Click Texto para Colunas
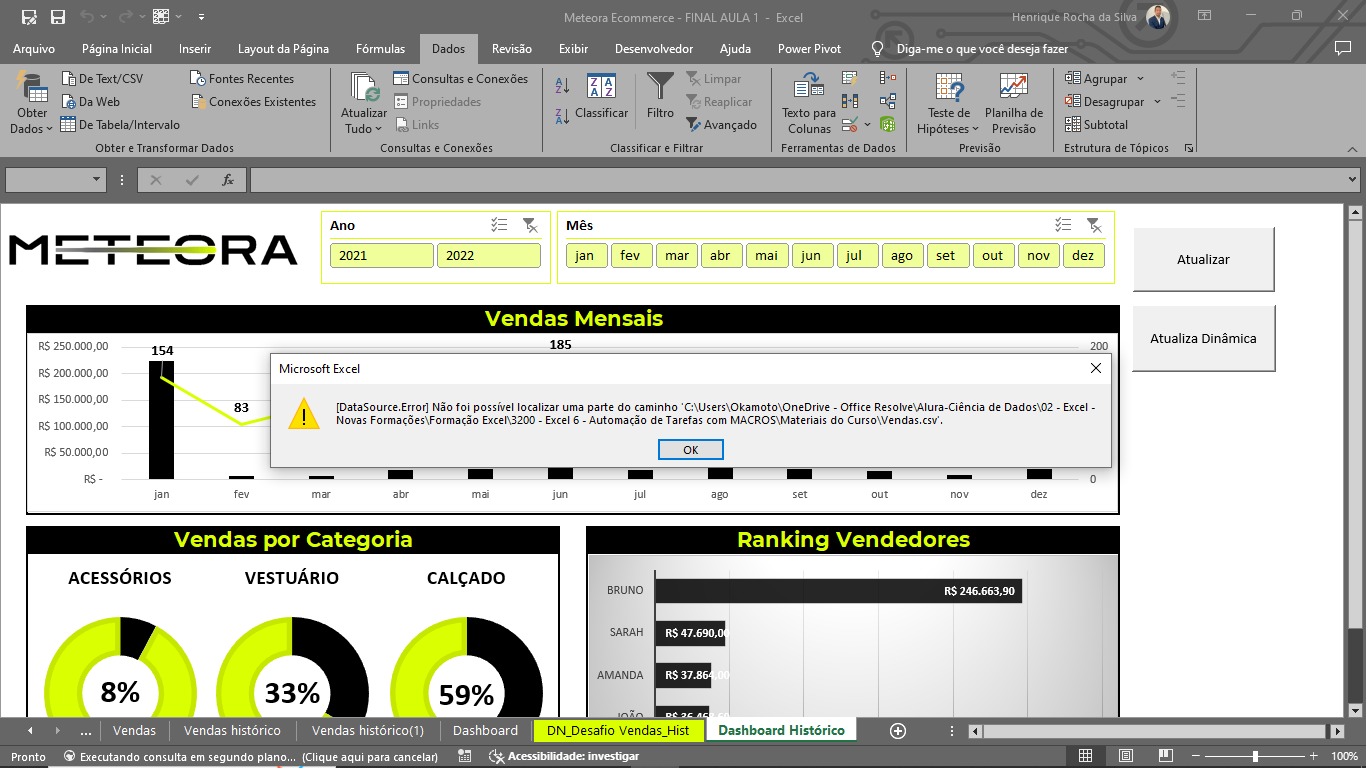The image size is (1366, 768). pyautogui.click(x=809, y=104)
